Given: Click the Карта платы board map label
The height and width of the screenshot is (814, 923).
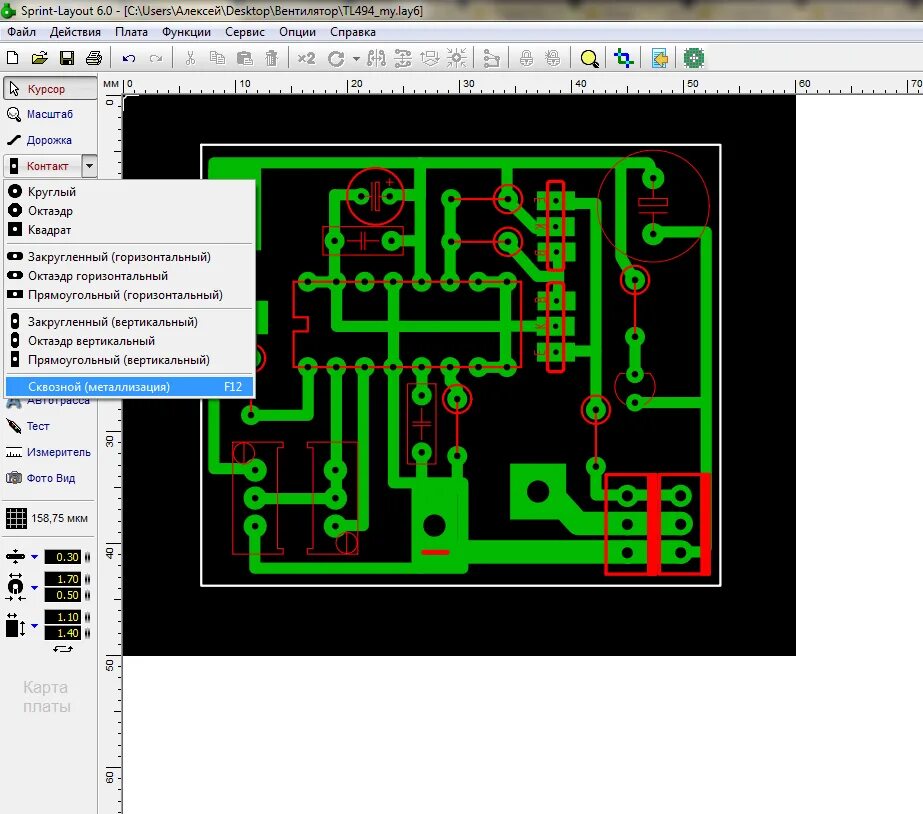Looking at the screenshot, I should click(47, 697).
